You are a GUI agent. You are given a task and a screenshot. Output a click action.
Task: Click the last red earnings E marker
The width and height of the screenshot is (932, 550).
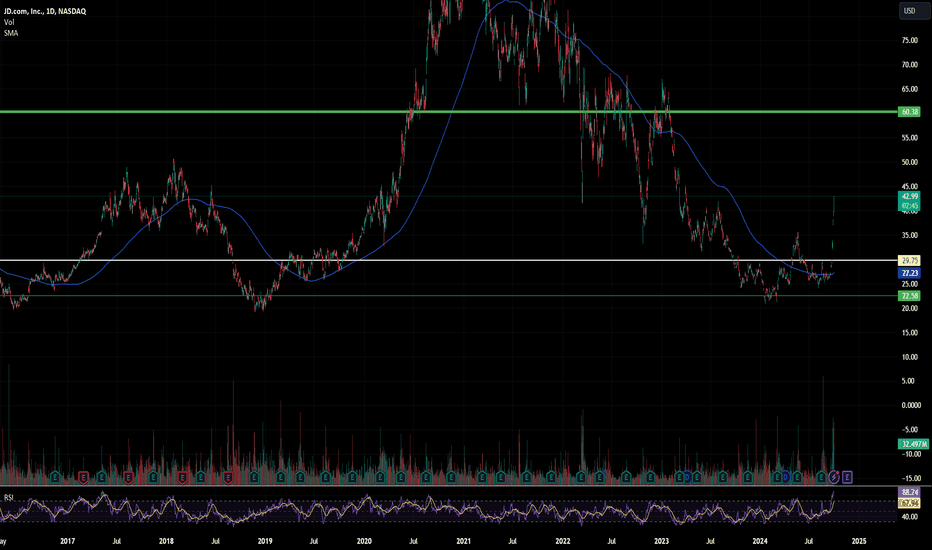tap(228, 477)
